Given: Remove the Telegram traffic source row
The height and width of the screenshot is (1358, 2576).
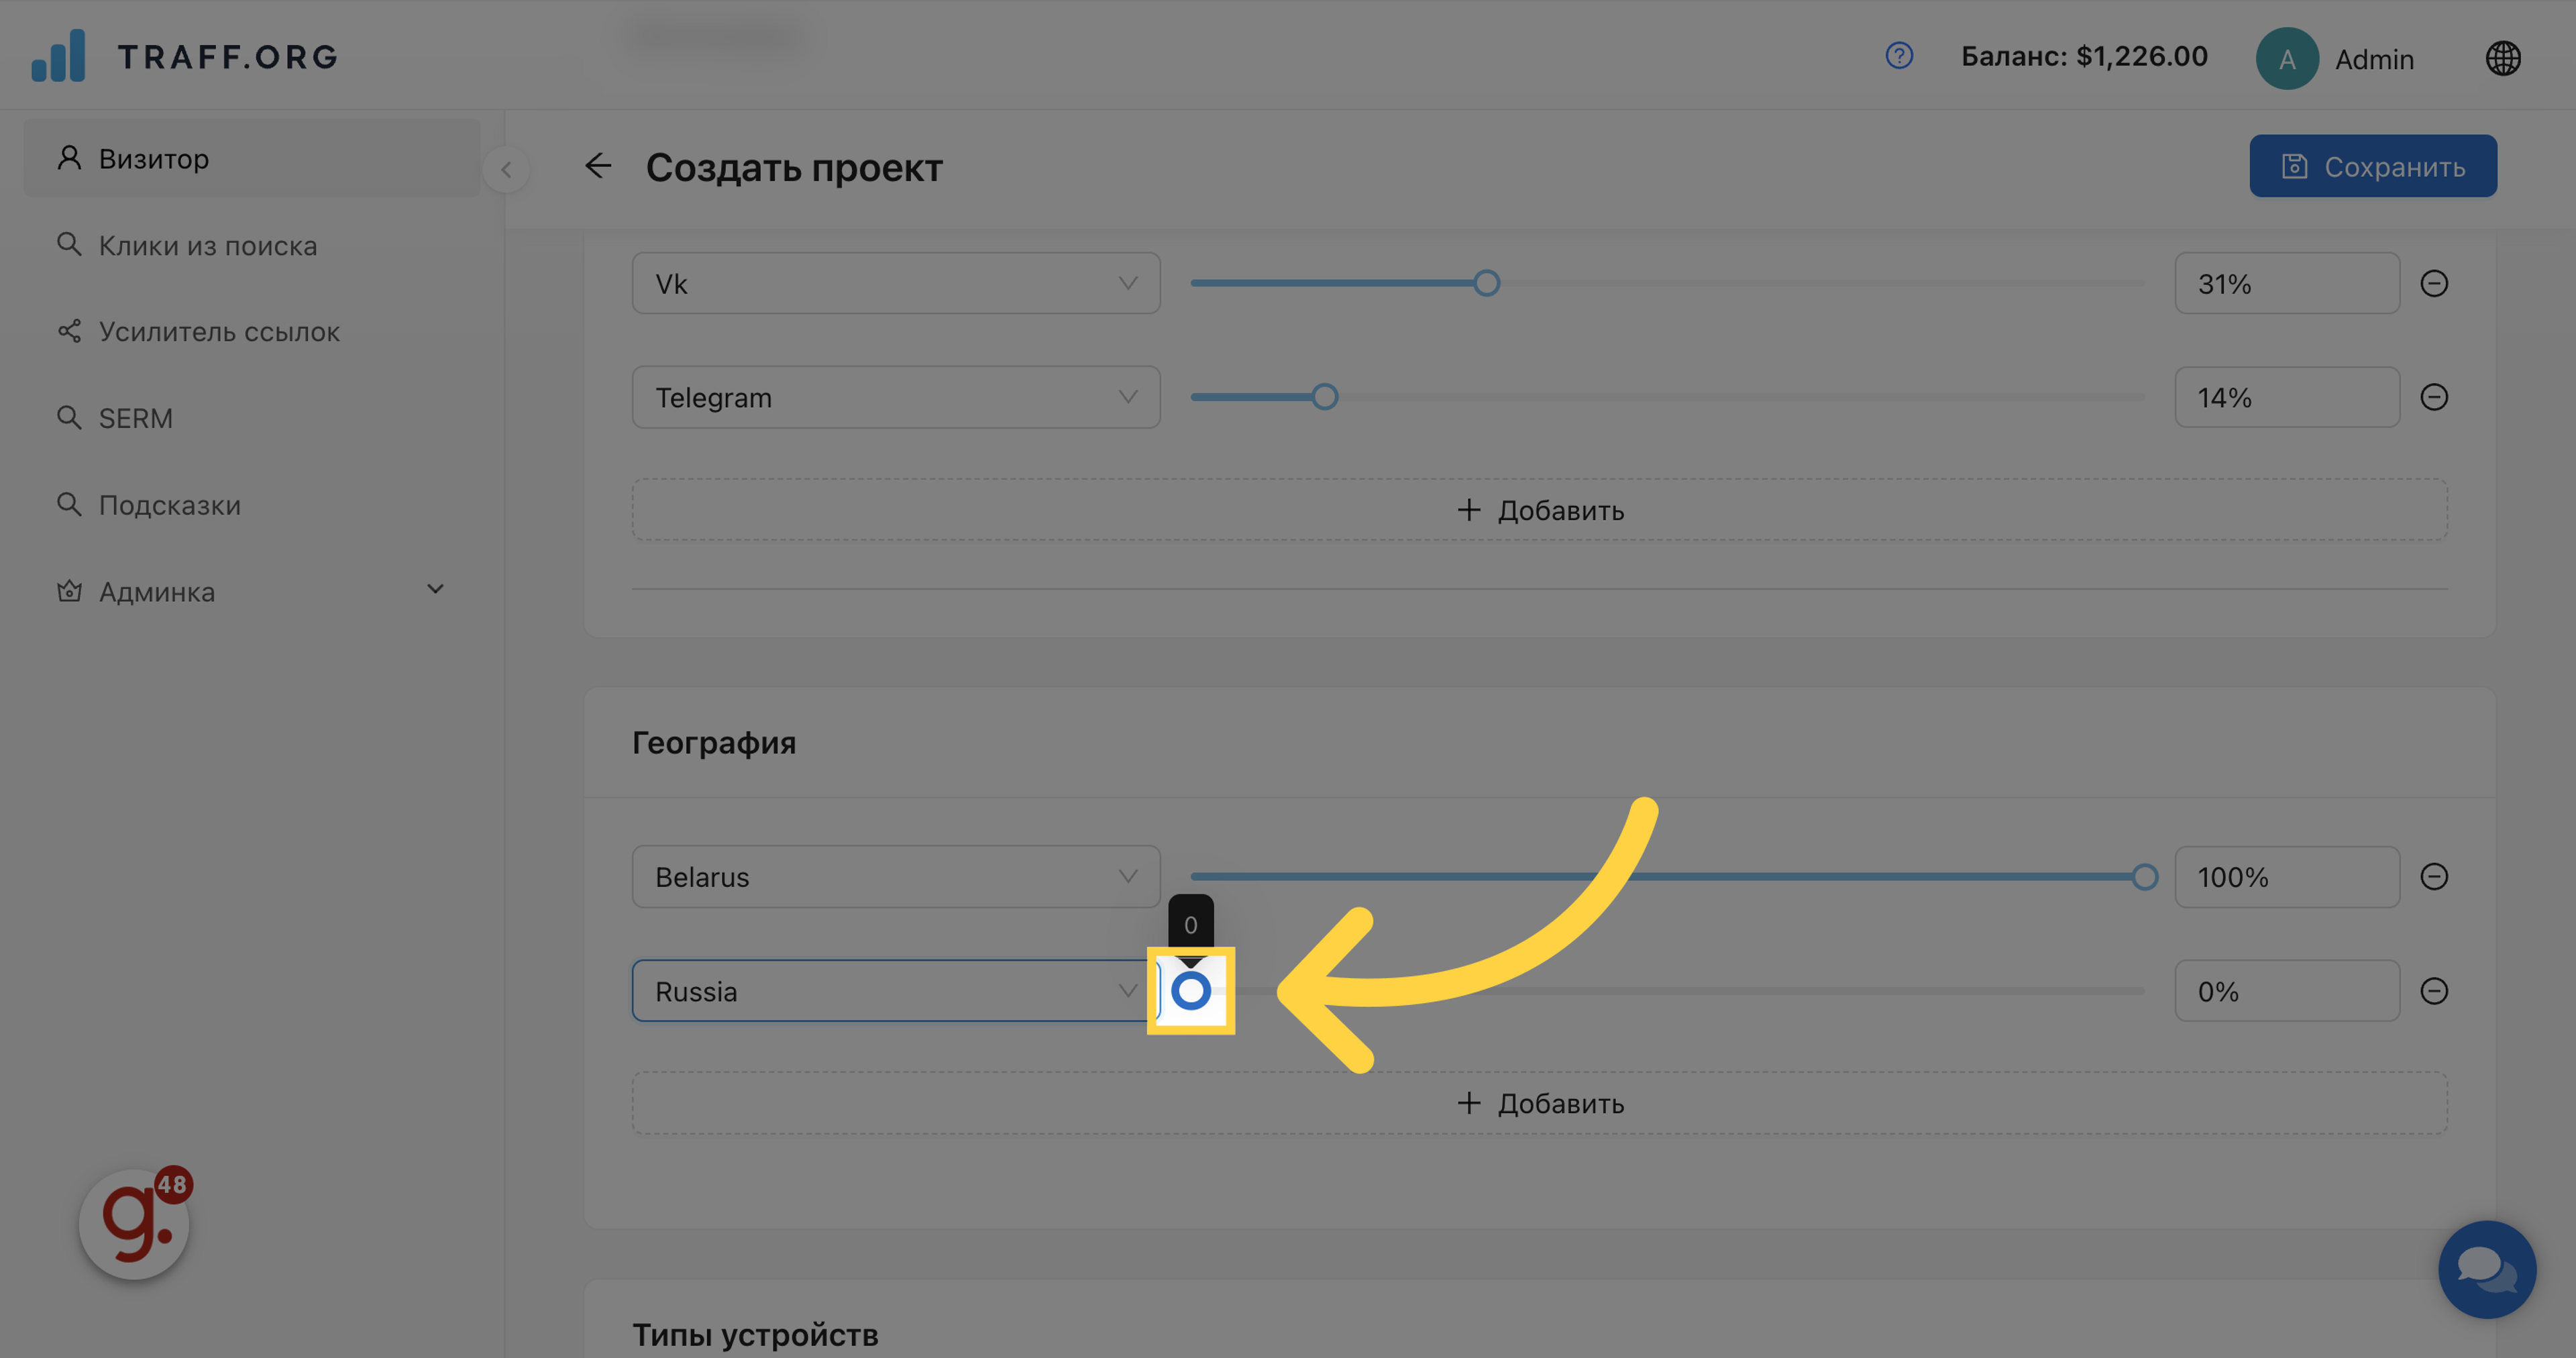Looking at the screenshot, I should [2435, 397].
